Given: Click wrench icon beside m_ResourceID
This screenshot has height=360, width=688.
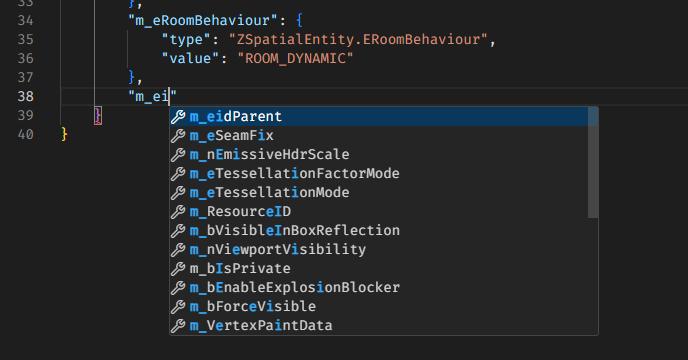Looking at the screenshot, I should click(x=178, y=212).
